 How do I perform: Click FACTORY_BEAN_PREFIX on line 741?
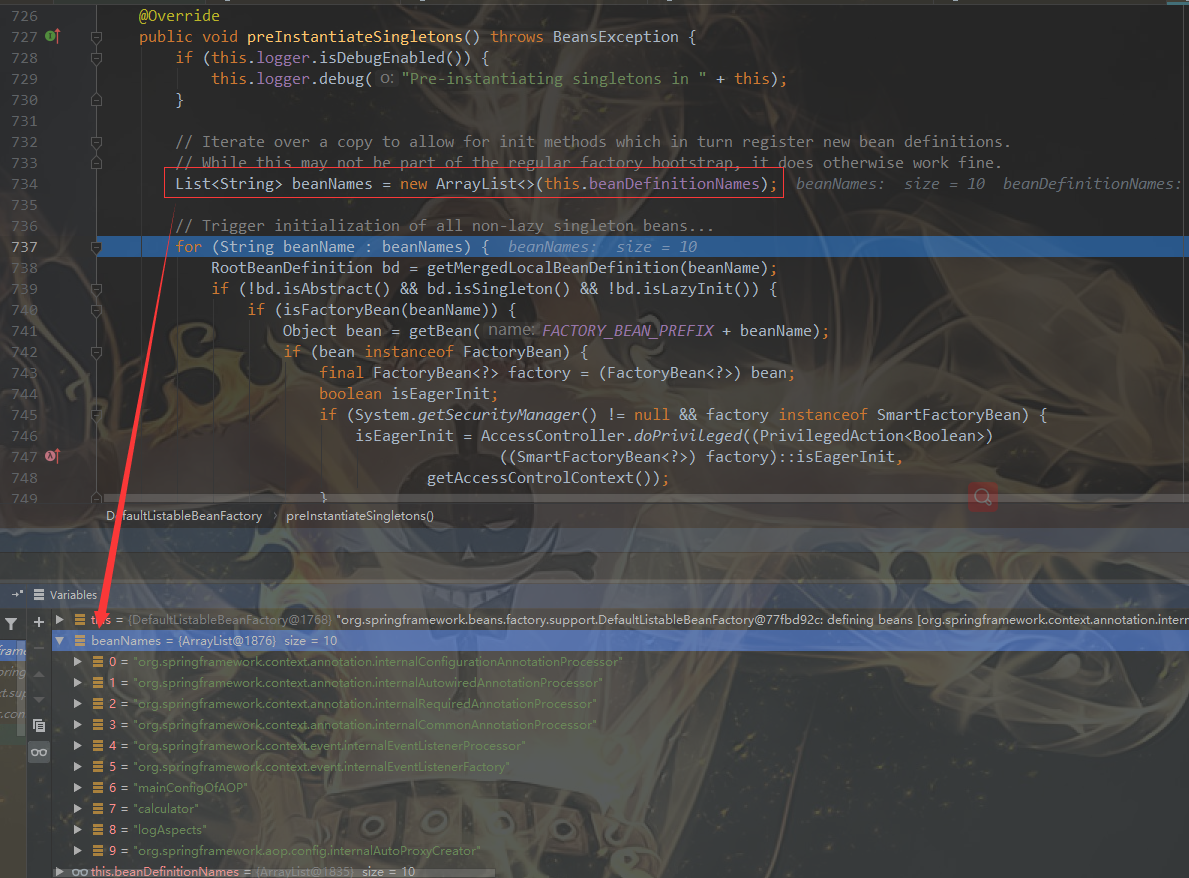628,331
